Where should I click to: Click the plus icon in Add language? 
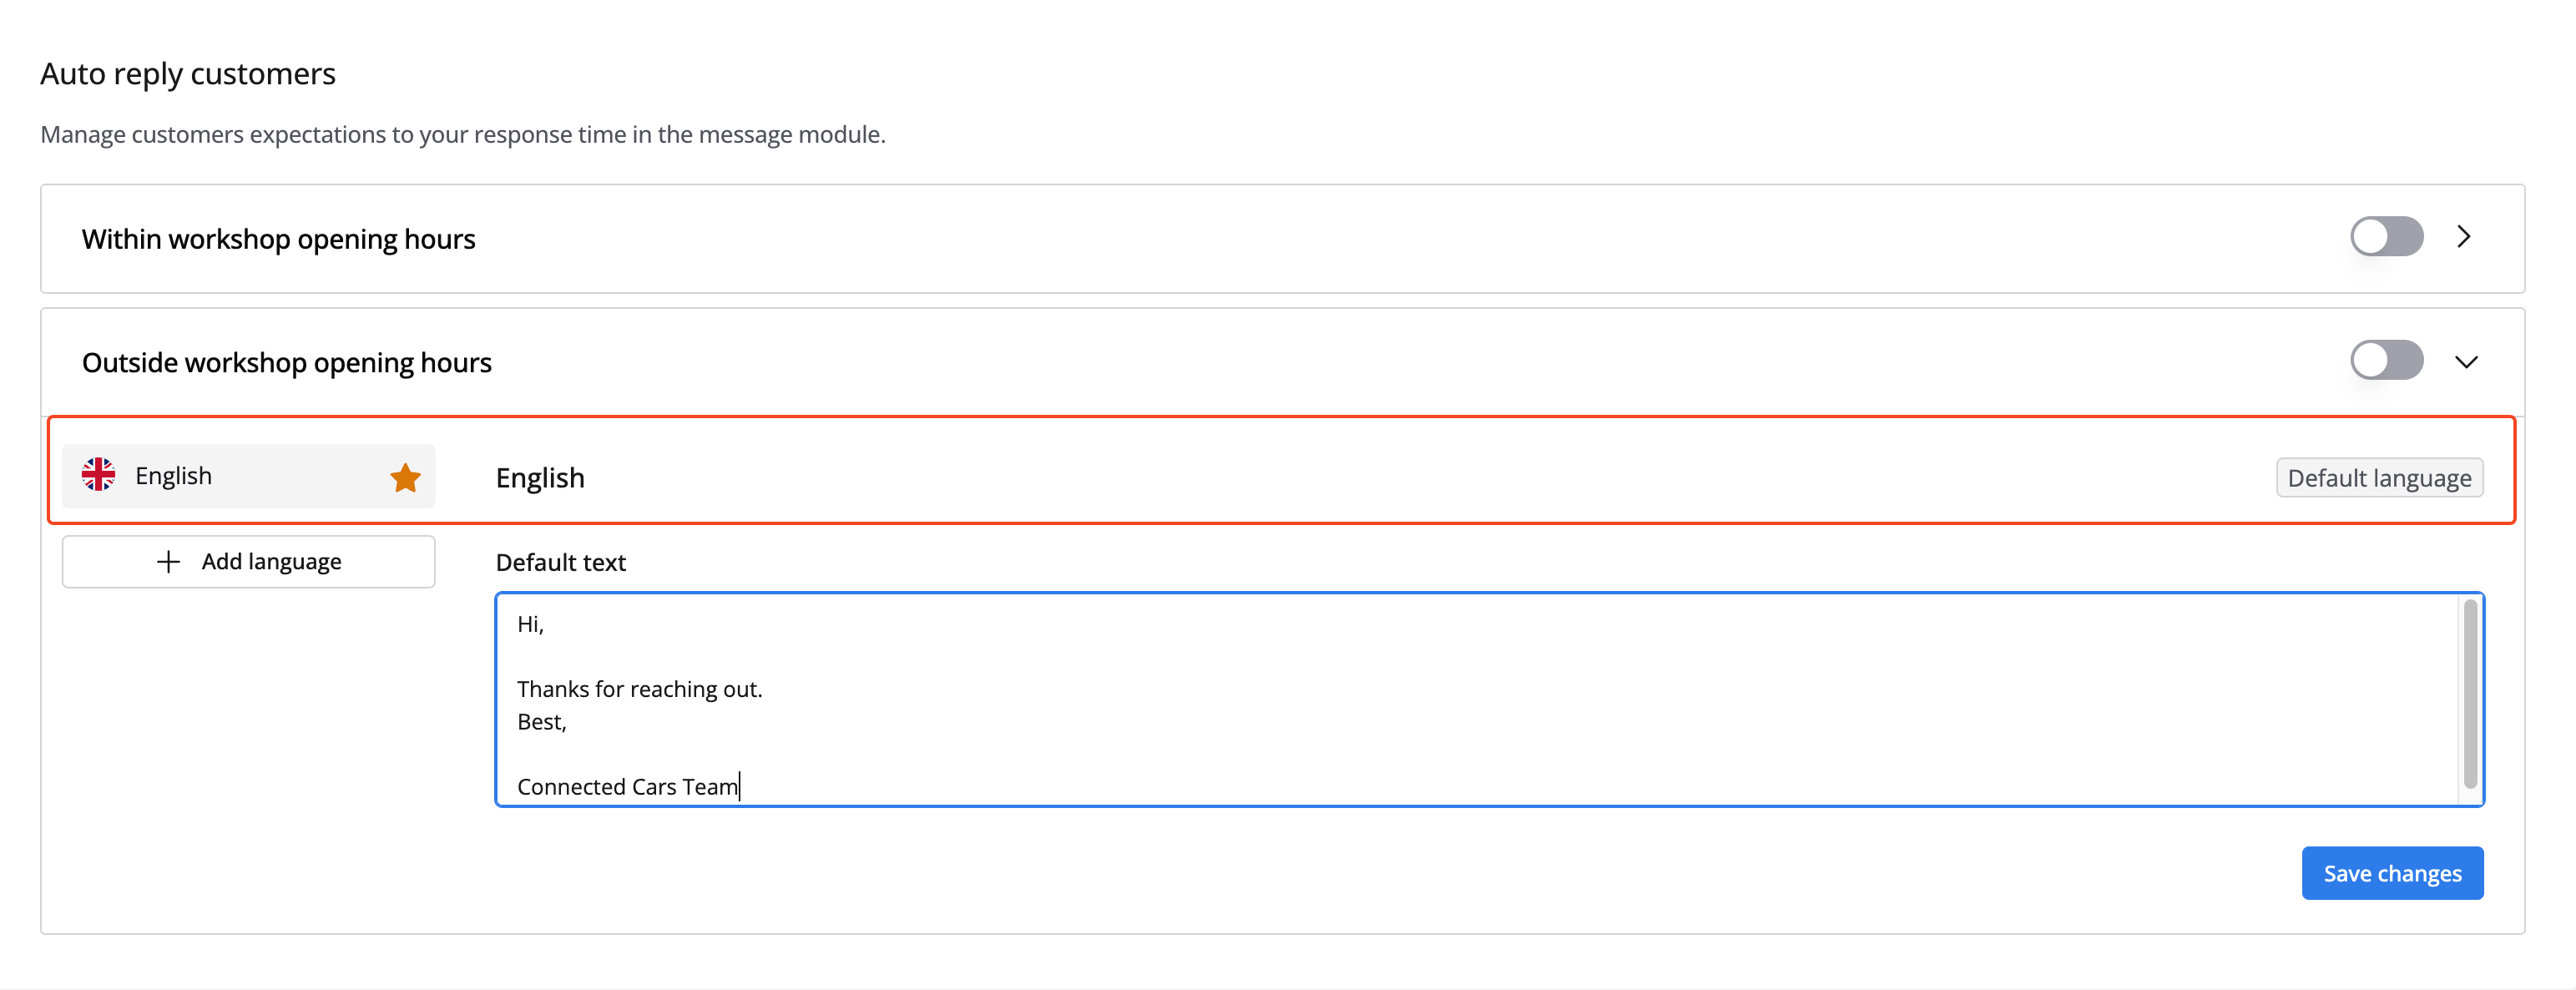point(168,562)
